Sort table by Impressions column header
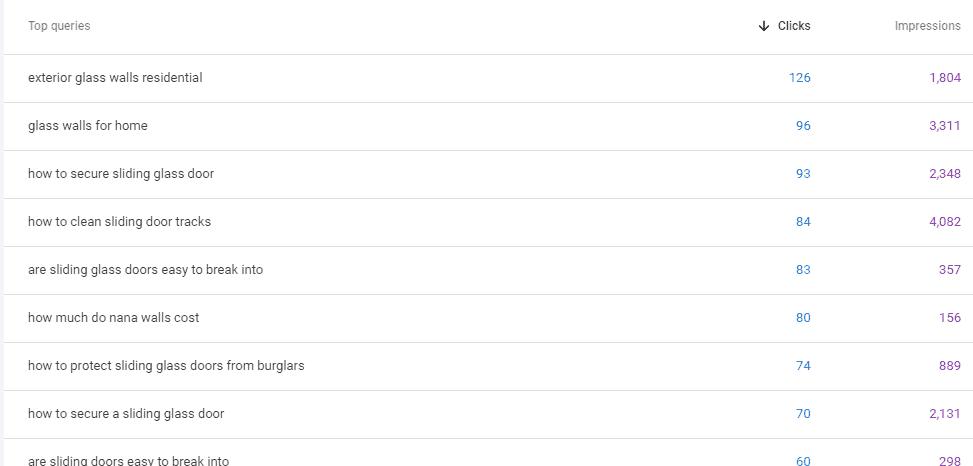The image size is (973, 466). (927, 26)
